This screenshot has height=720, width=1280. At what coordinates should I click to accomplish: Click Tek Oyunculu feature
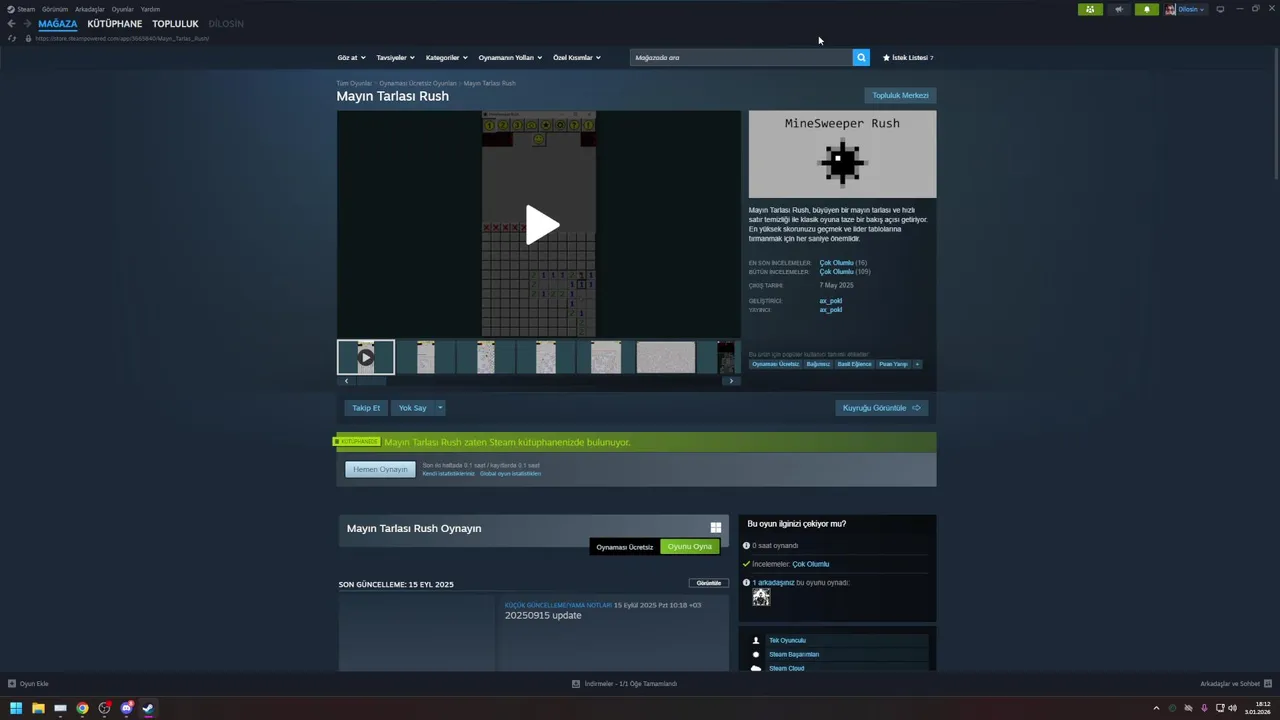(787, 640)
